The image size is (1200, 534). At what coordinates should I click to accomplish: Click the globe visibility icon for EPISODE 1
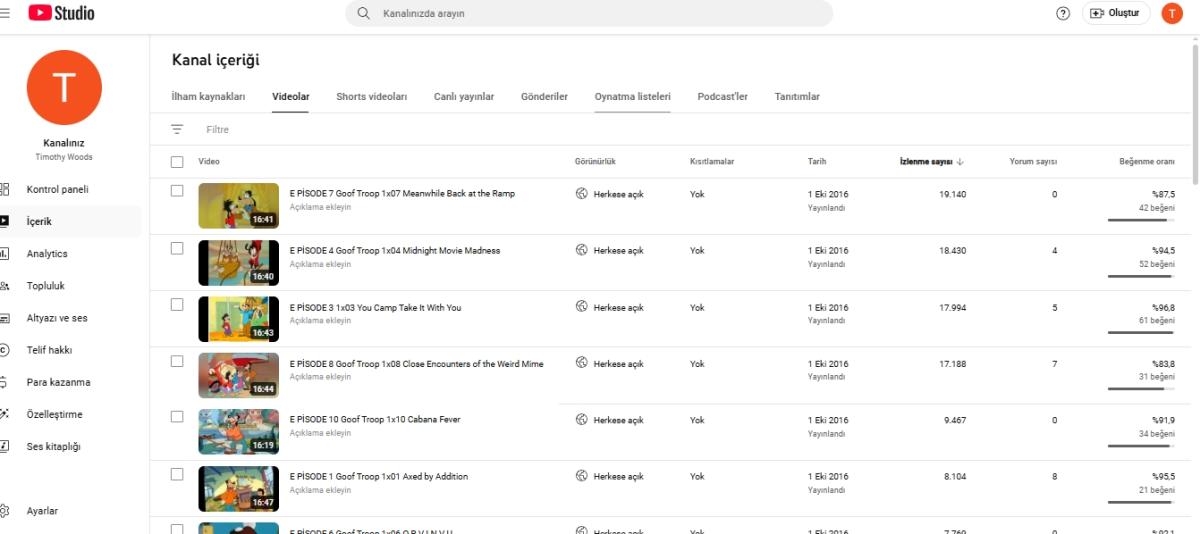click(581, 477)
